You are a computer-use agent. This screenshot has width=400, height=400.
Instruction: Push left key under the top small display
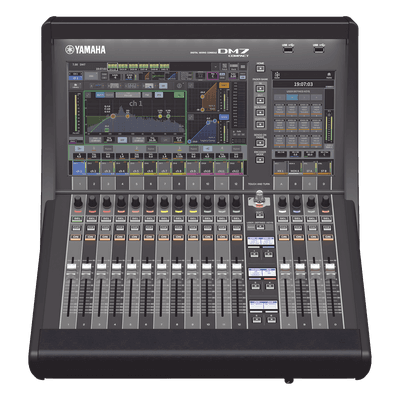(x=254, y=254)
